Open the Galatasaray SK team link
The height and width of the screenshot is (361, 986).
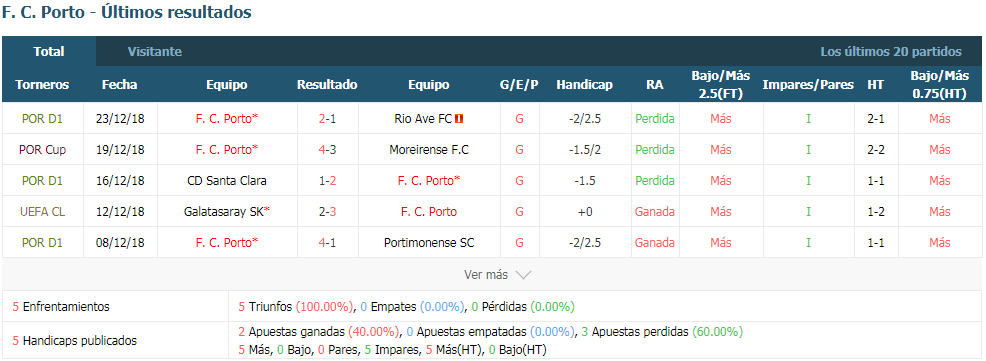pyautogui.click(x=226, y=211)
